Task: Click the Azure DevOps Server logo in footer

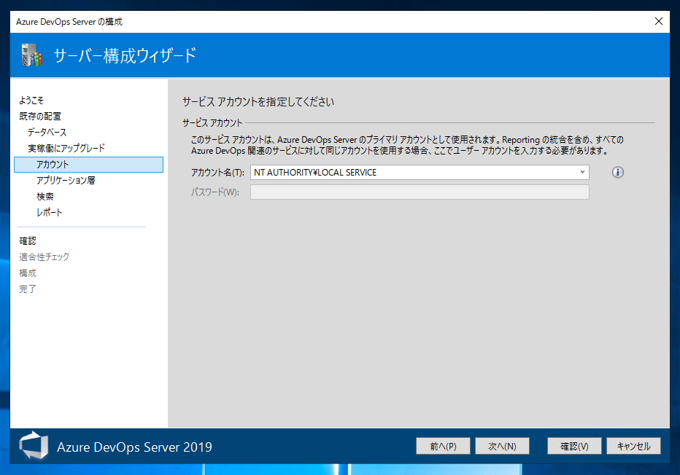Action: coord(33,445)
